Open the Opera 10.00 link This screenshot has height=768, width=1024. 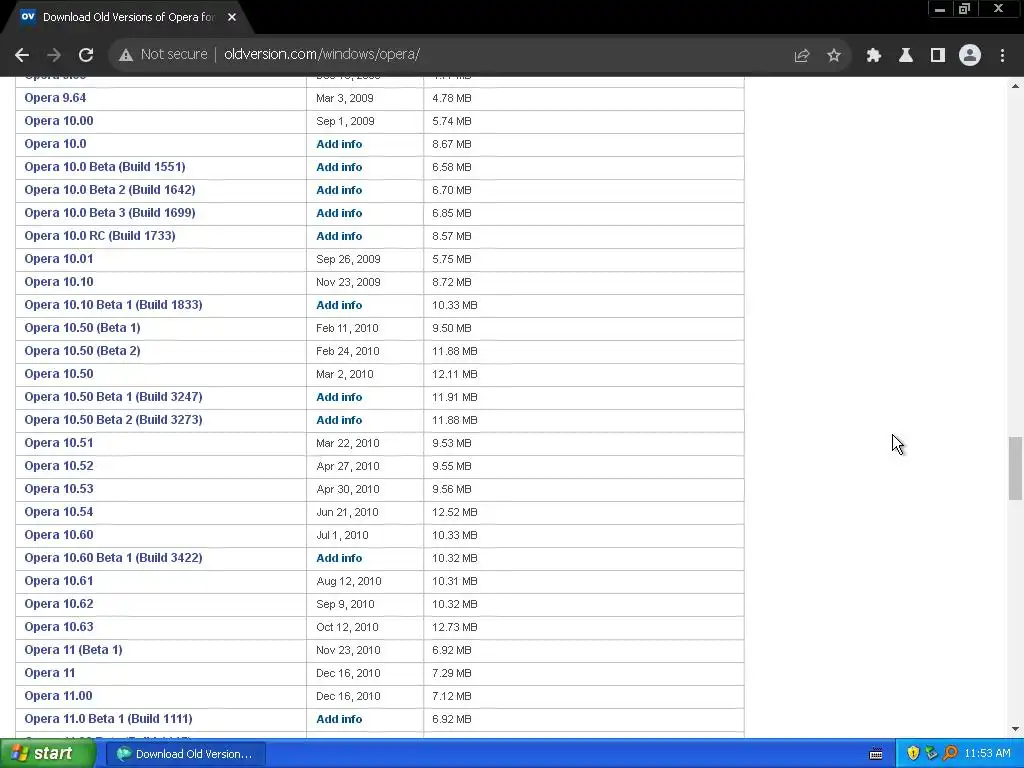coord(59,121)
